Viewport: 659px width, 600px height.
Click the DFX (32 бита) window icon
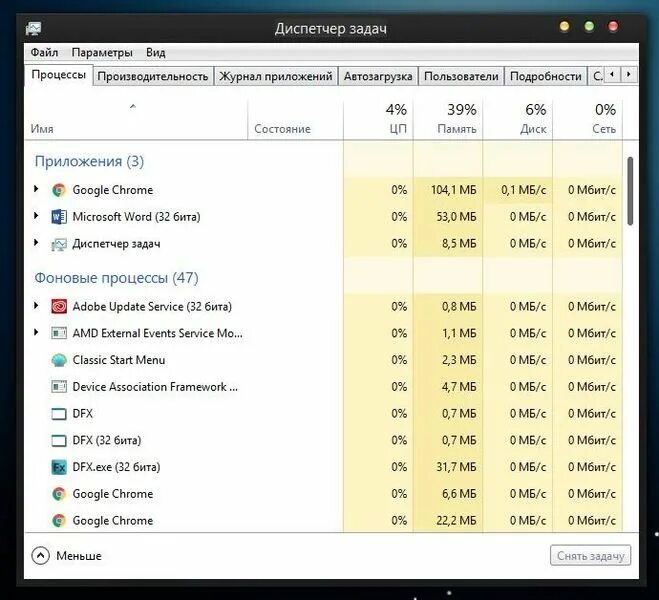click(59, 441)
